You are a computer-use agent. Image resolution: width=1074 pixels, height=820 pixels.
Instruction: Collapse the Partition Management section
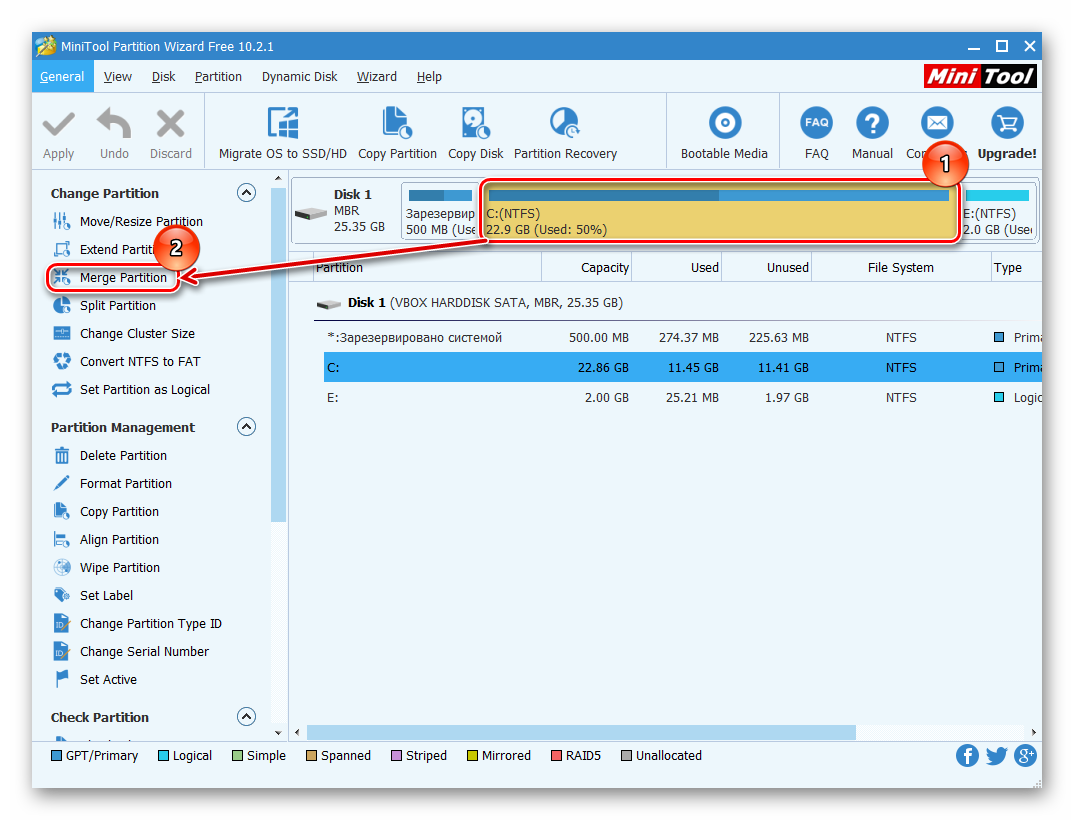(246, 427)
